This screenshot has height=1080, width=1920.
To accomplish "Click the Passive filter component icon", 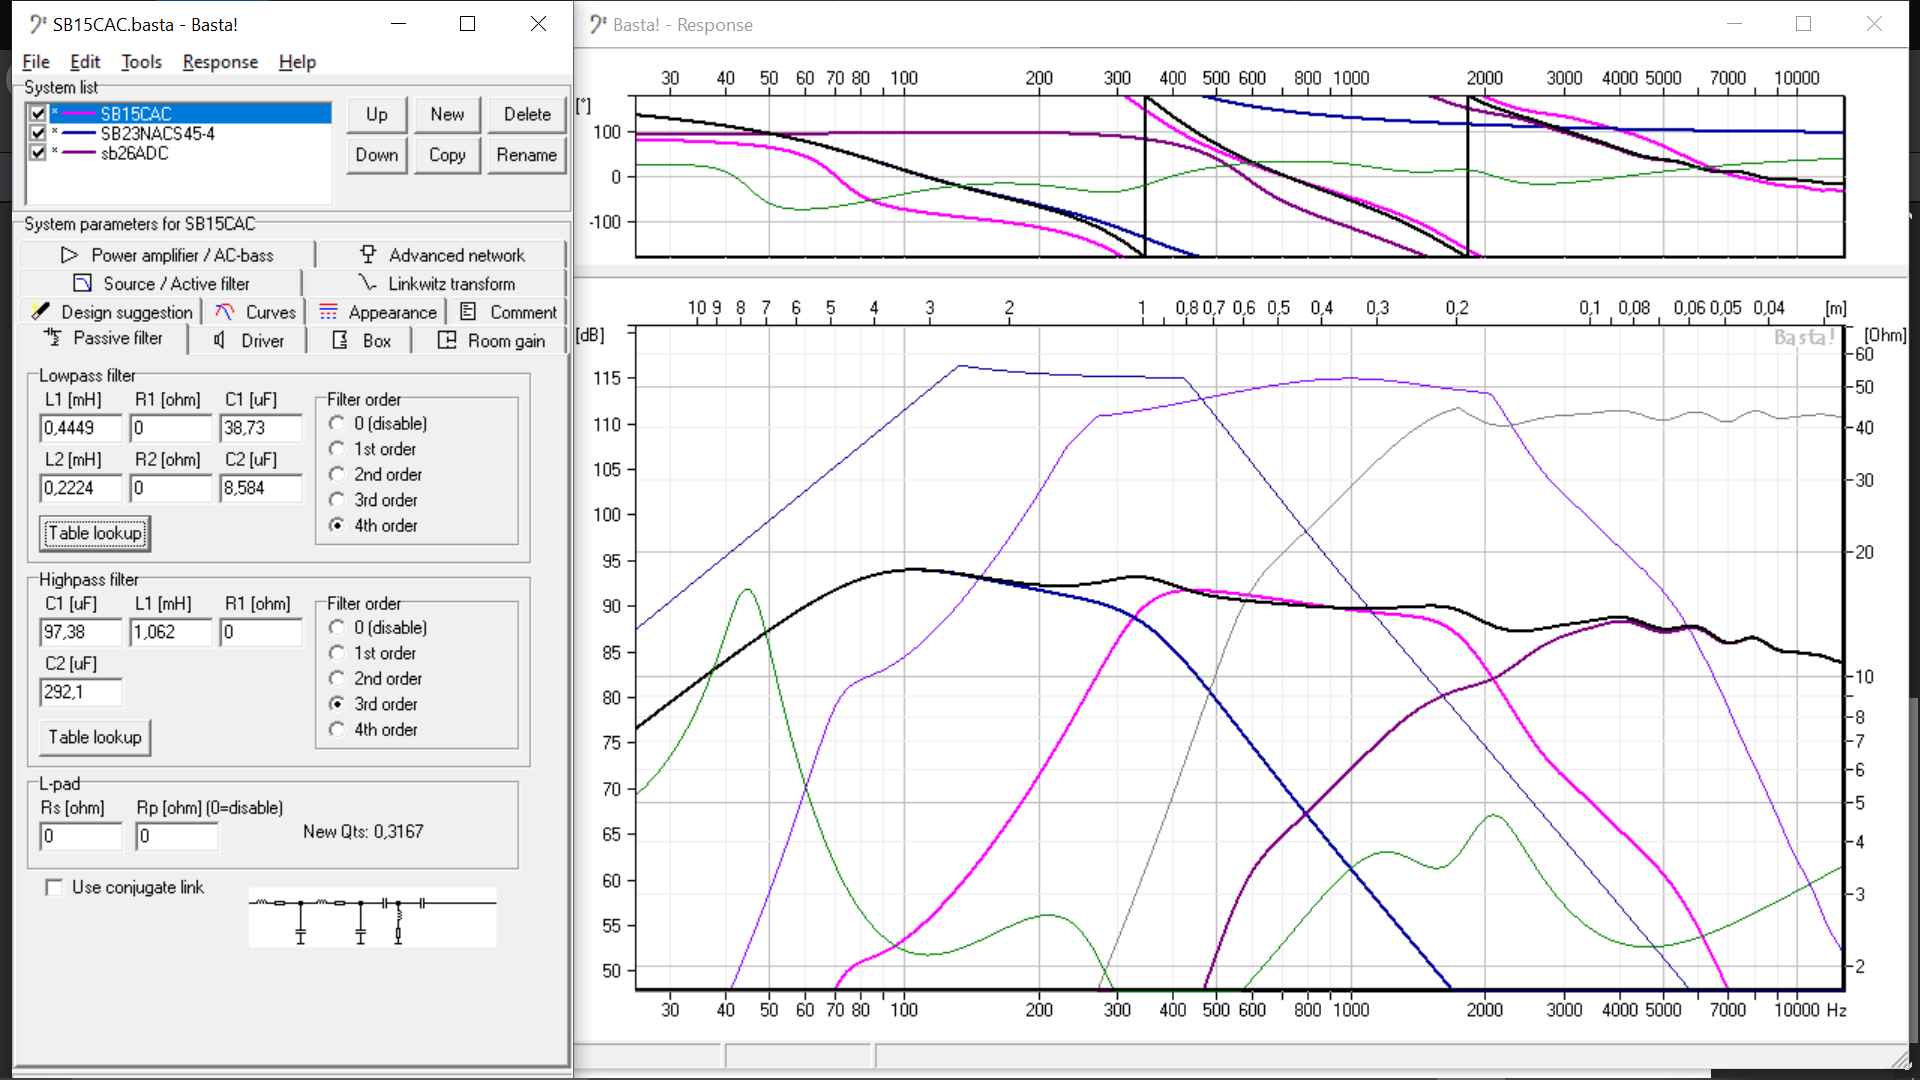I will [x=53, y=338].
